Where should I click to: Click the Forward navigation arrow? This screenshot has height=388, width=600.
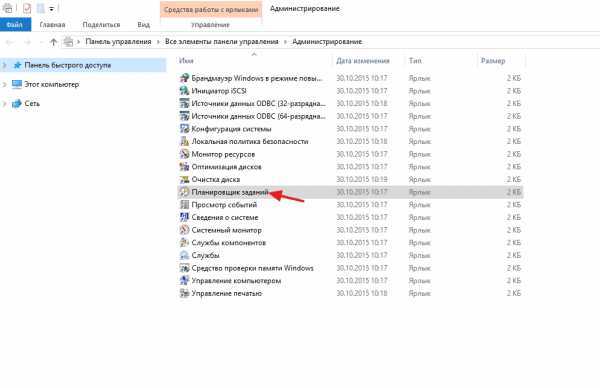[x=28, y=42]
